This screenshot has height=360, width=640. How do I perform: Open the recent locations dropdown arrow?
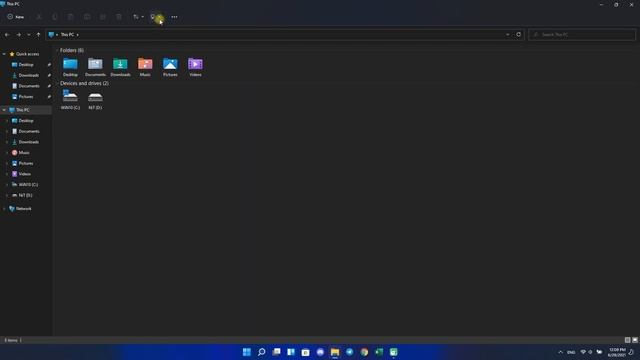[29, 35]
